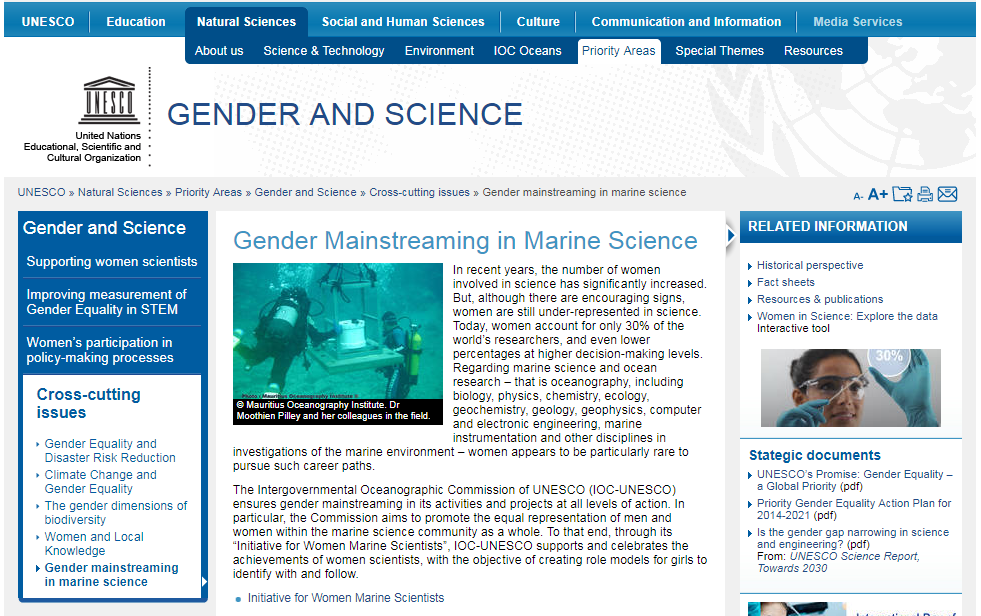This screenshot has width=981, height=616.
Task: Click Gender Mainstreaming in Marine Science heading
Action: [x=465, y=241]
